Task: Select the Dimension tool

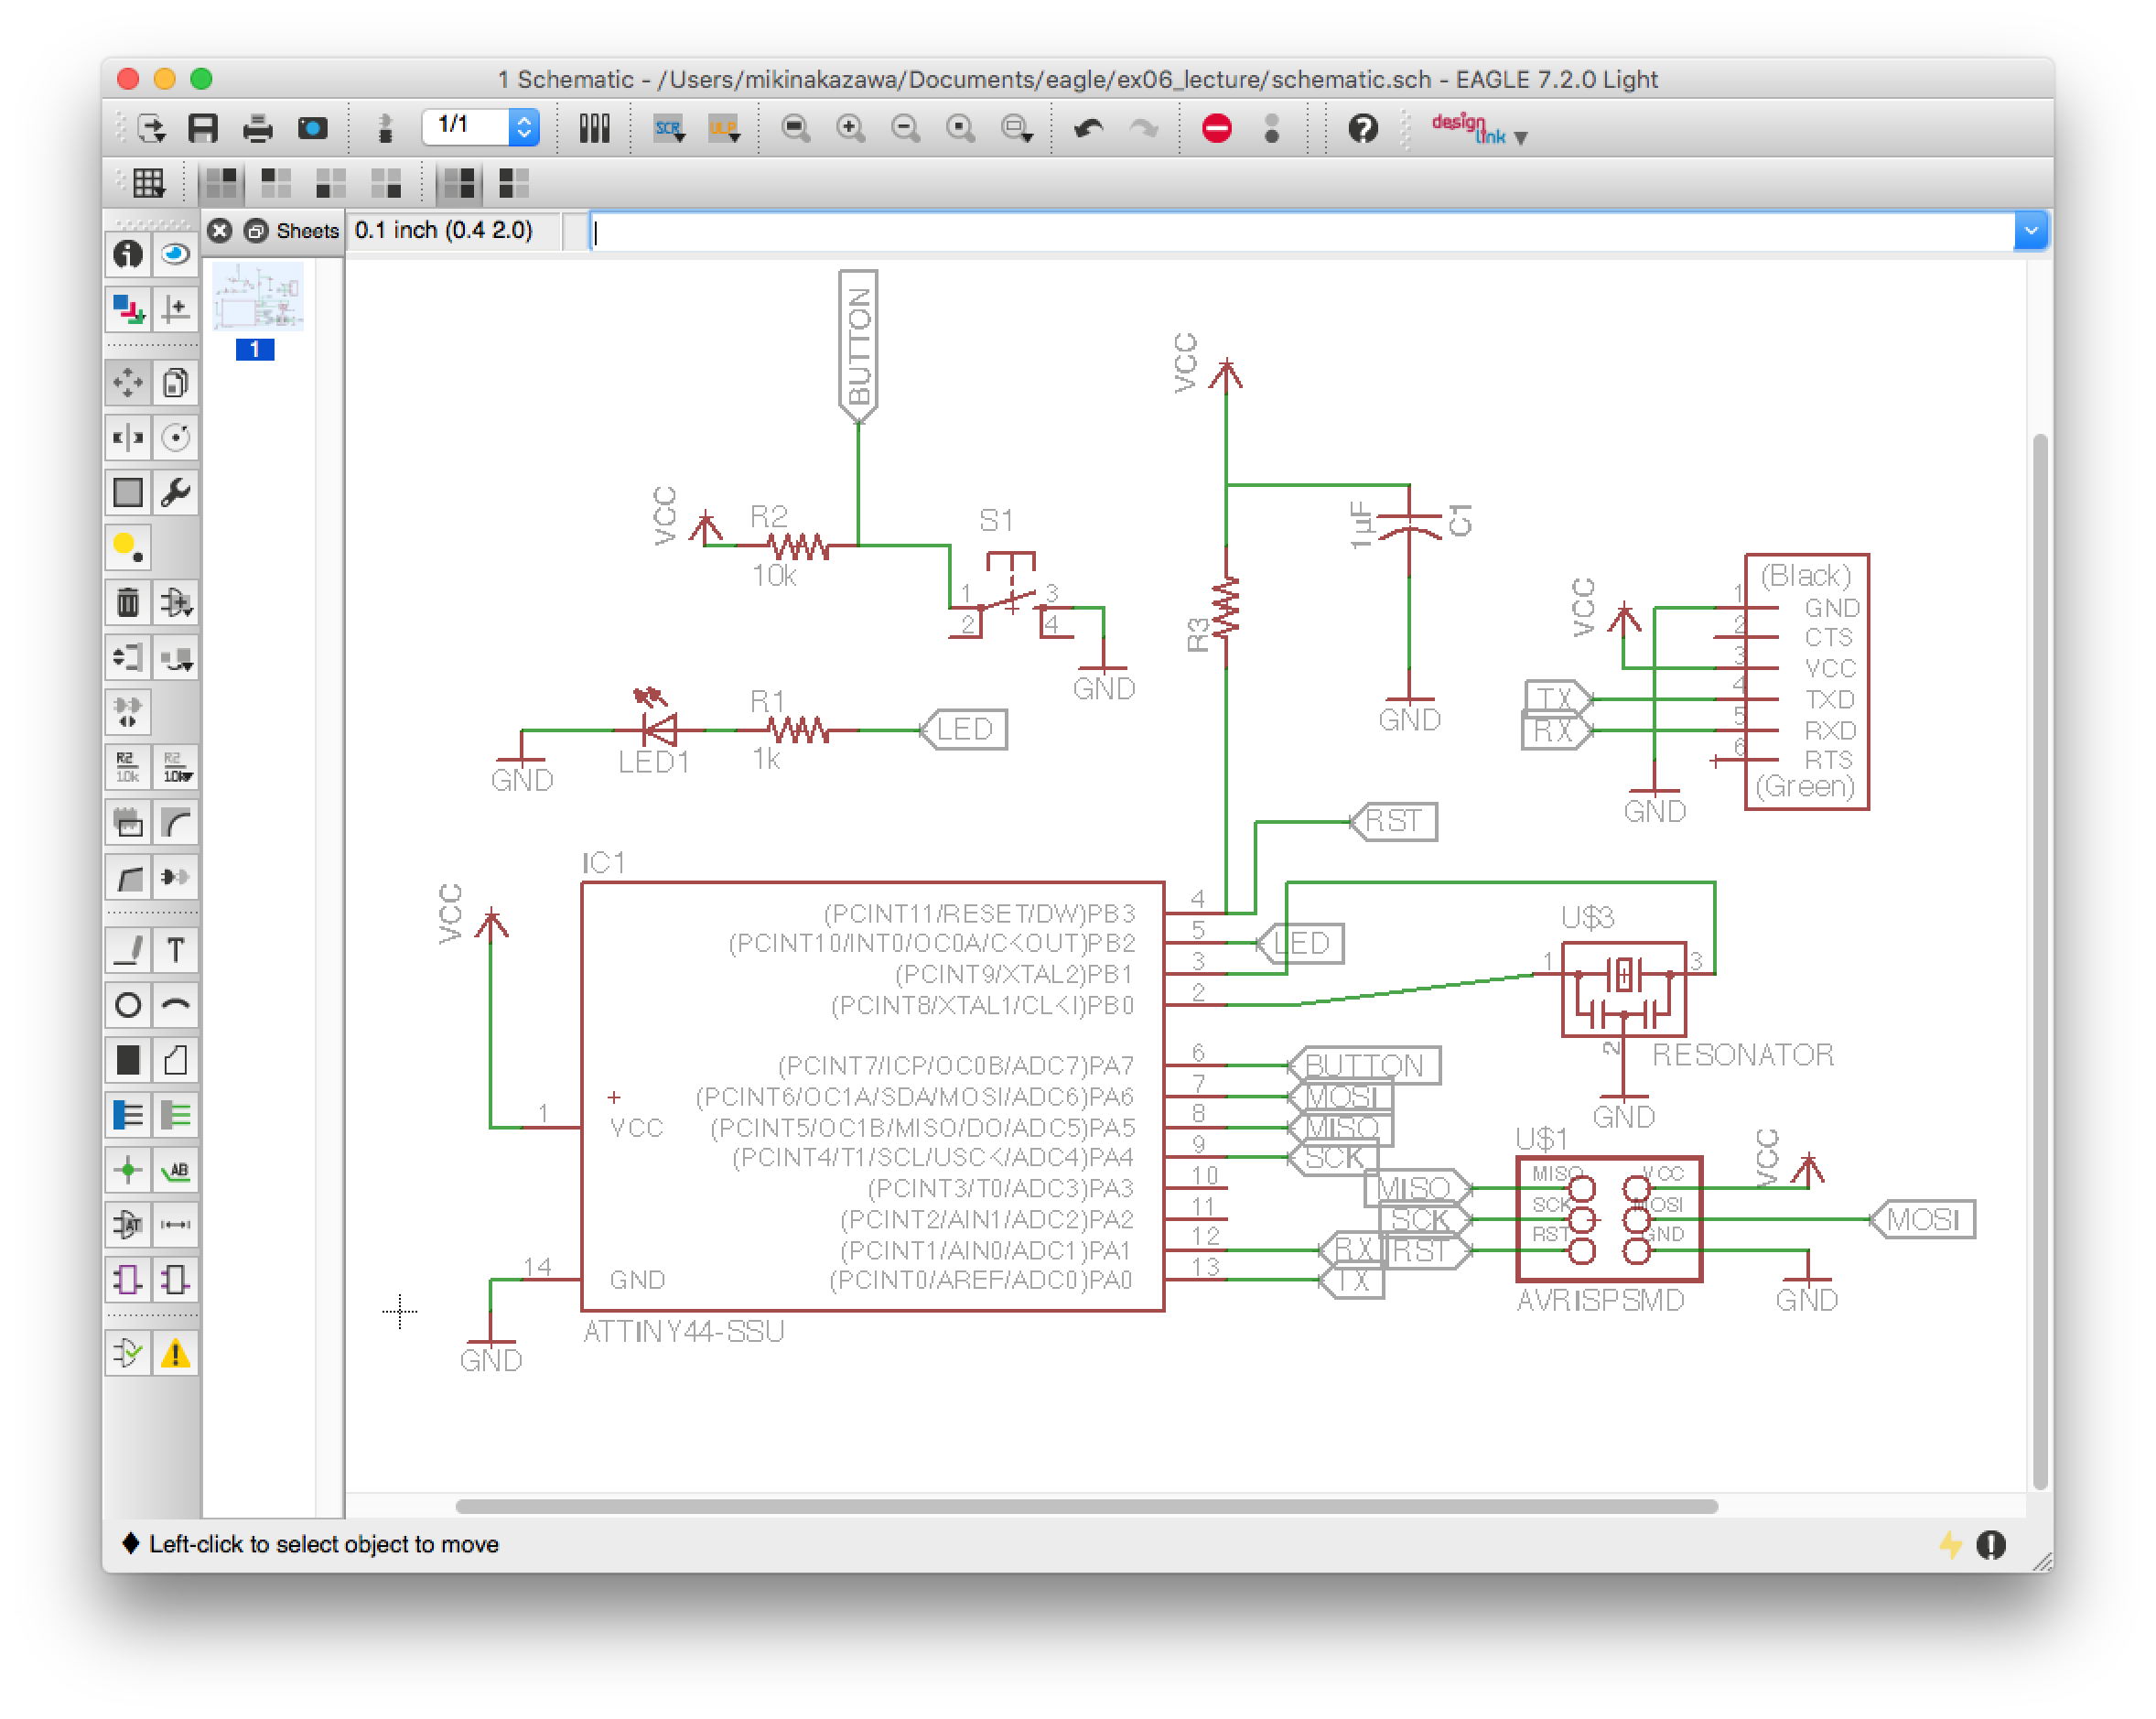Action: point(176,1225)
